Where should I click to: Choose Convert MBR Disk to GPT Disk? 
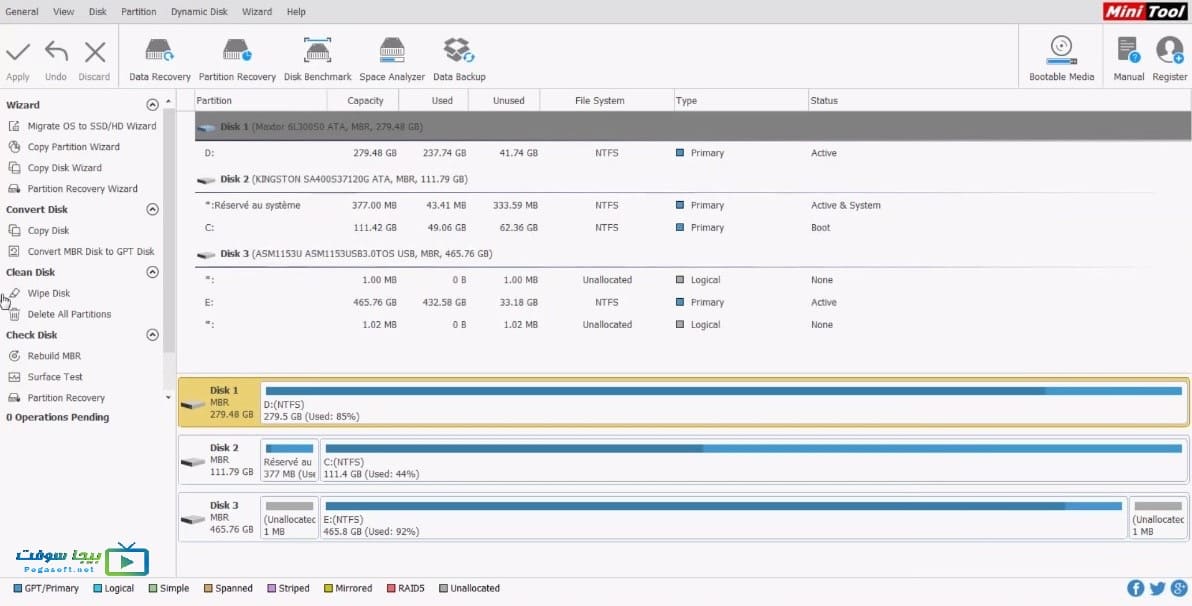pos(90,252)
